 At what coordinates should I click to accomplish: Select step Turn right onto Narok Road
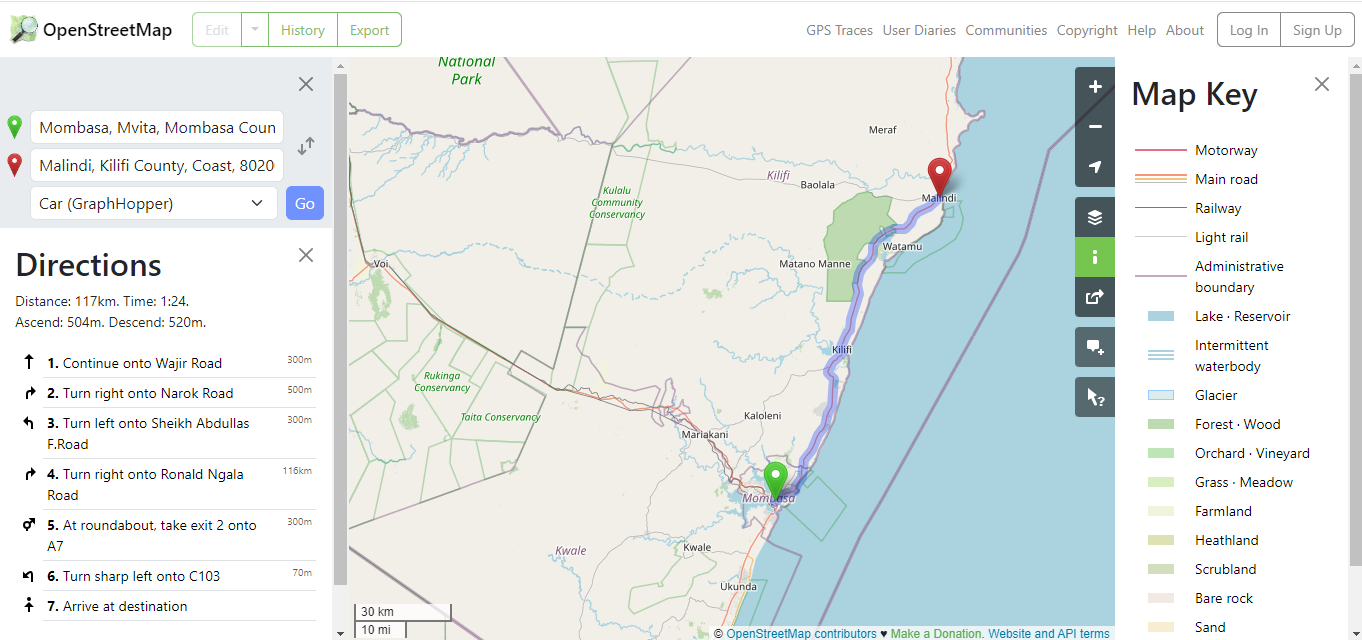point(165,393)
